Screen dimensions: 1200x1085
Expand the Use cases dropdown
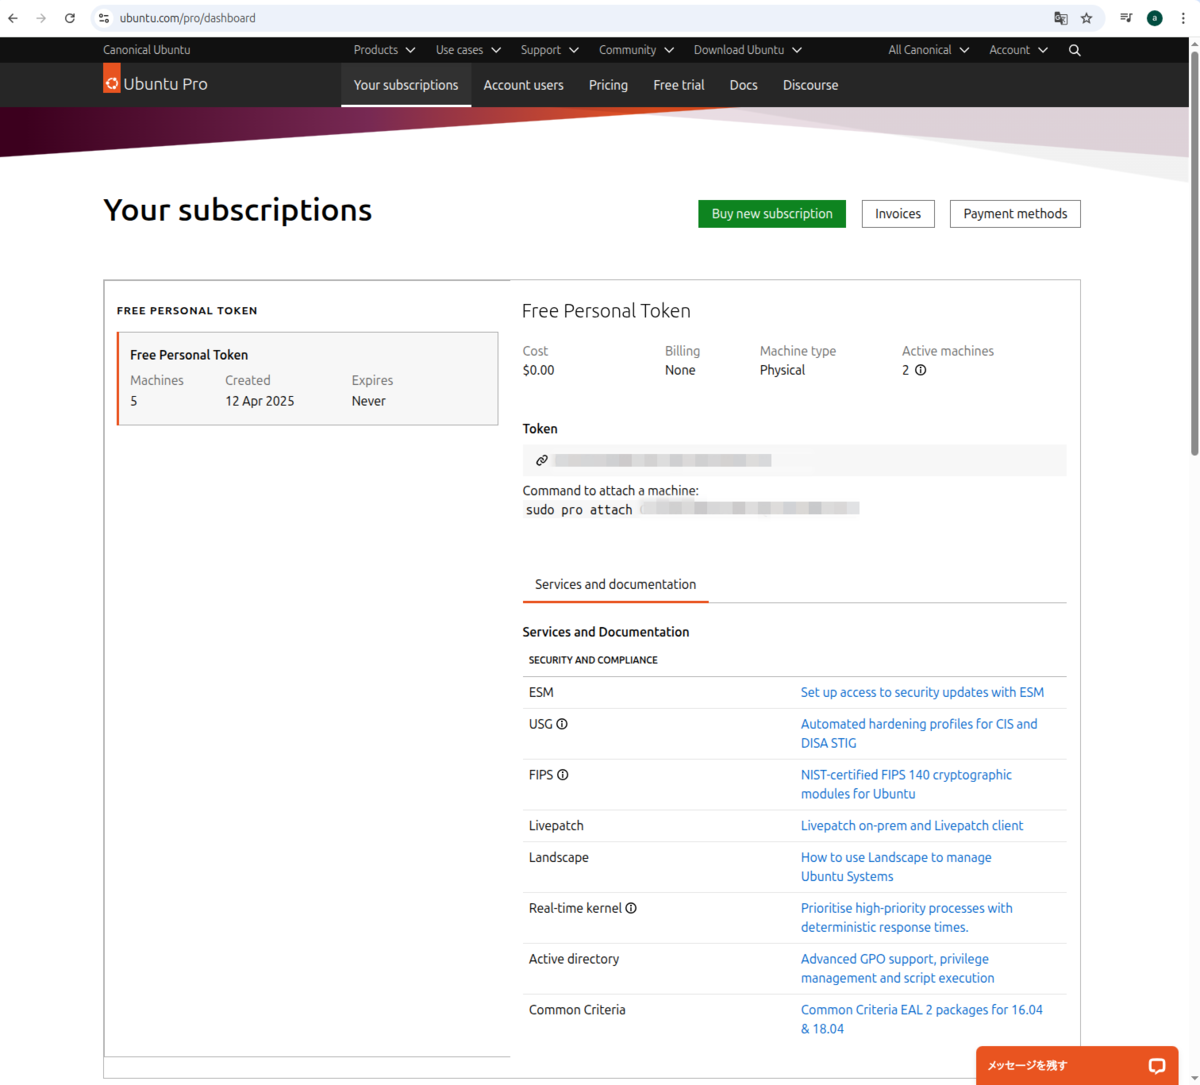click(x=468, y=50)
